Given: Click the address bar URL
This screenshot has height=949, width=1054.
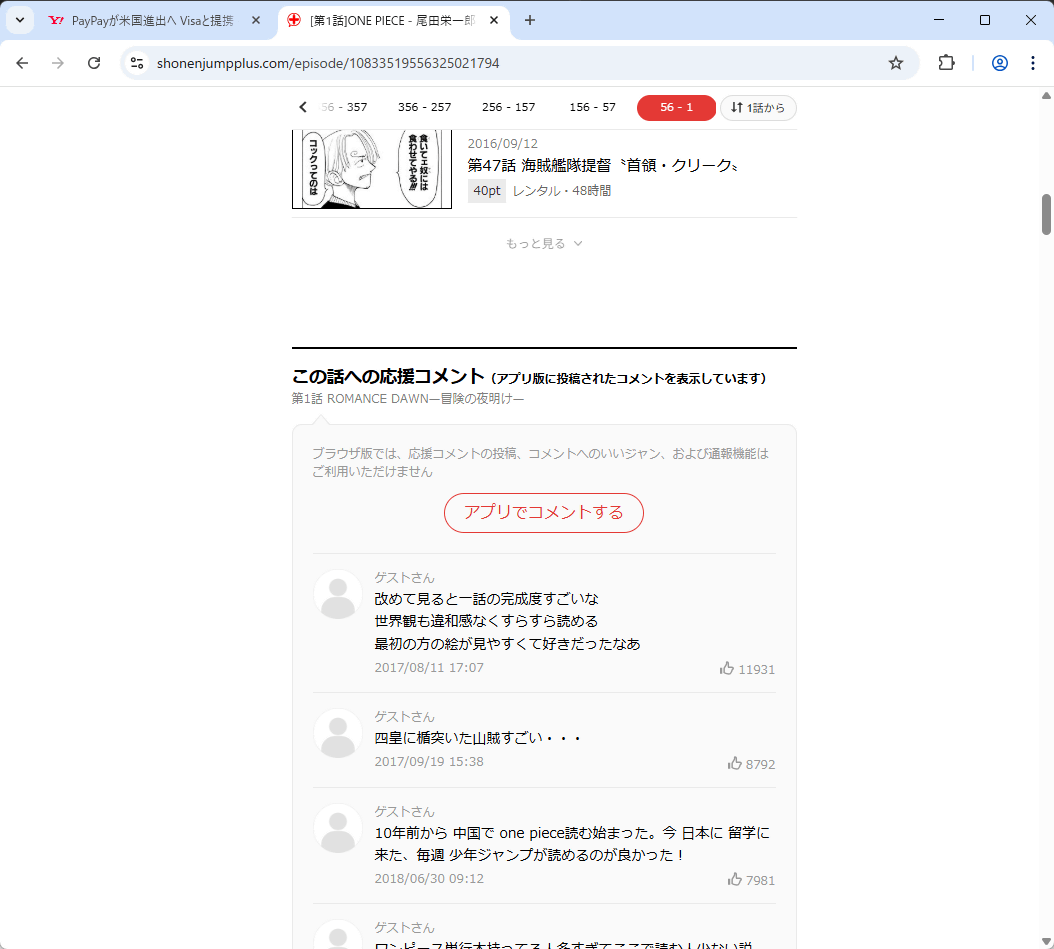Looking at the screenshot, I should pos(328,63).
